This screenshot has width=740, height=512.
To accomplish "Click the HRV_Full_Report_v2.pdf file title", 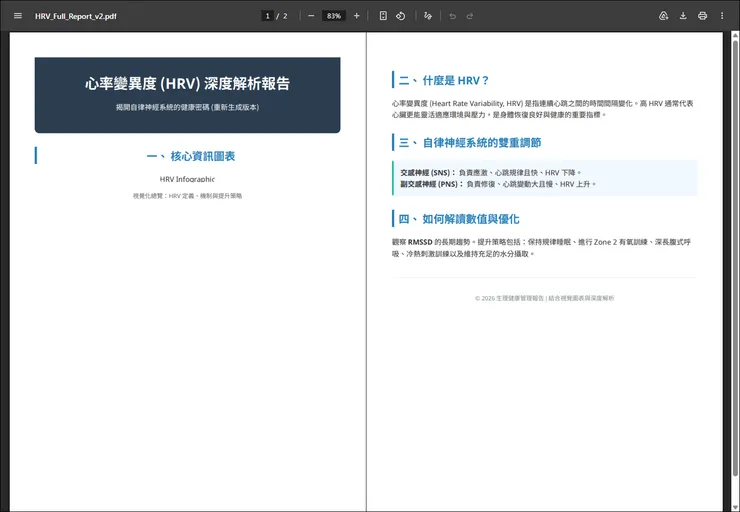I will point(76,16).
